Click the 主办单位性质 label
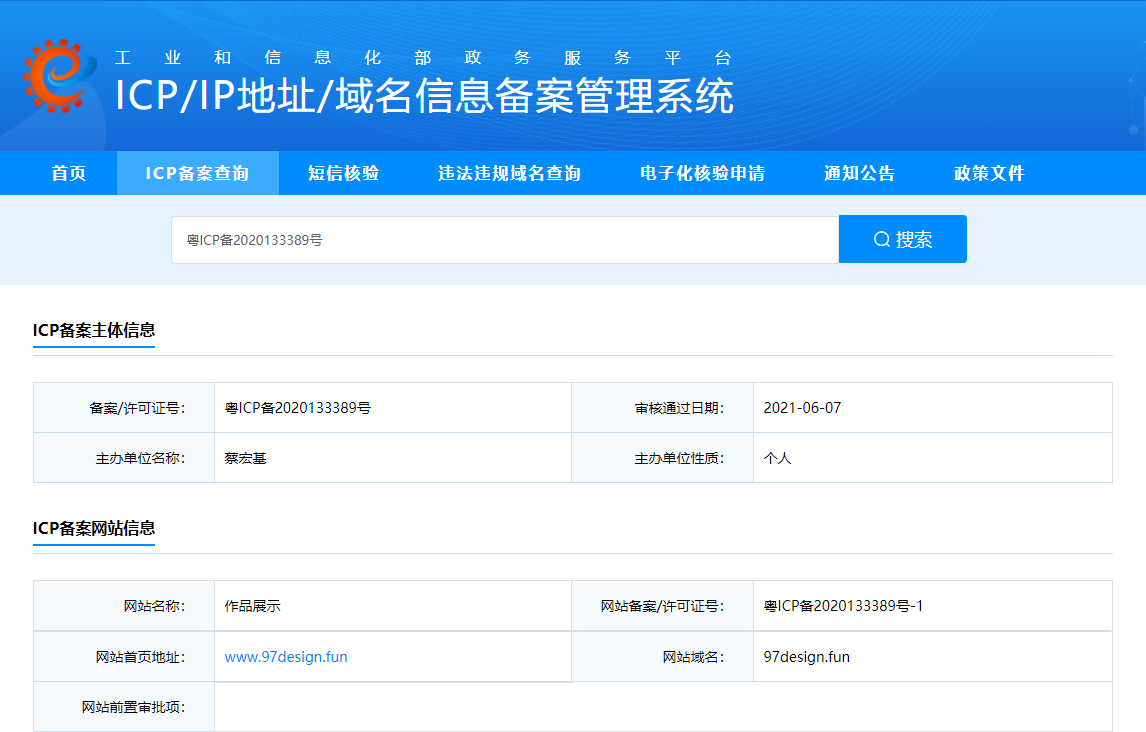 pos(680,458)
